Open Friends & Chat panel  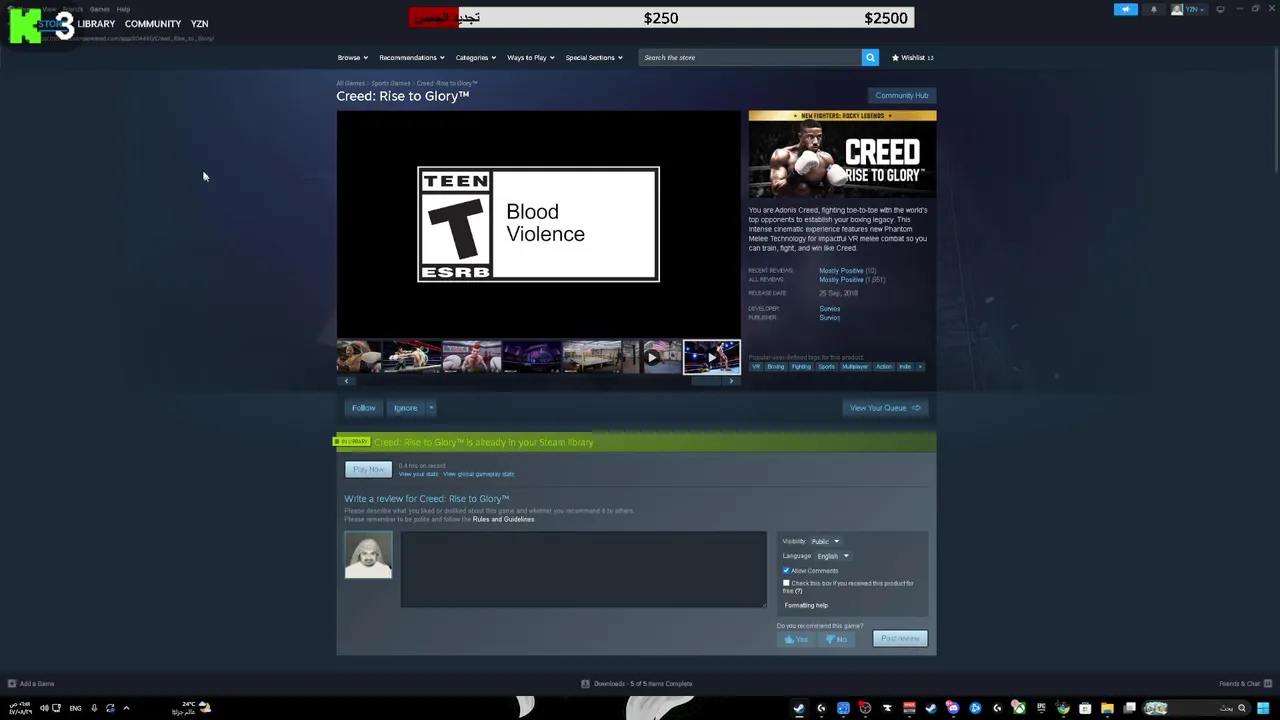(1244, 684)
